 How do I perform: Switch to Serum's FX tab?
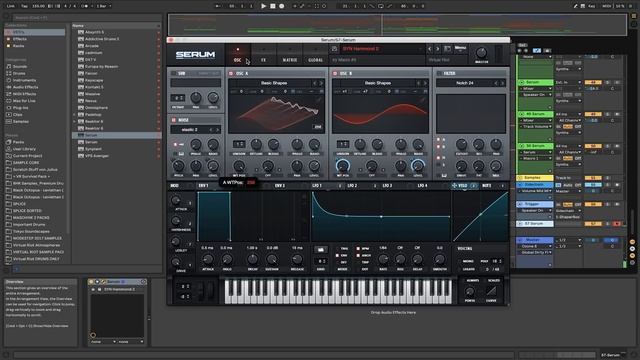click(264, 55)
